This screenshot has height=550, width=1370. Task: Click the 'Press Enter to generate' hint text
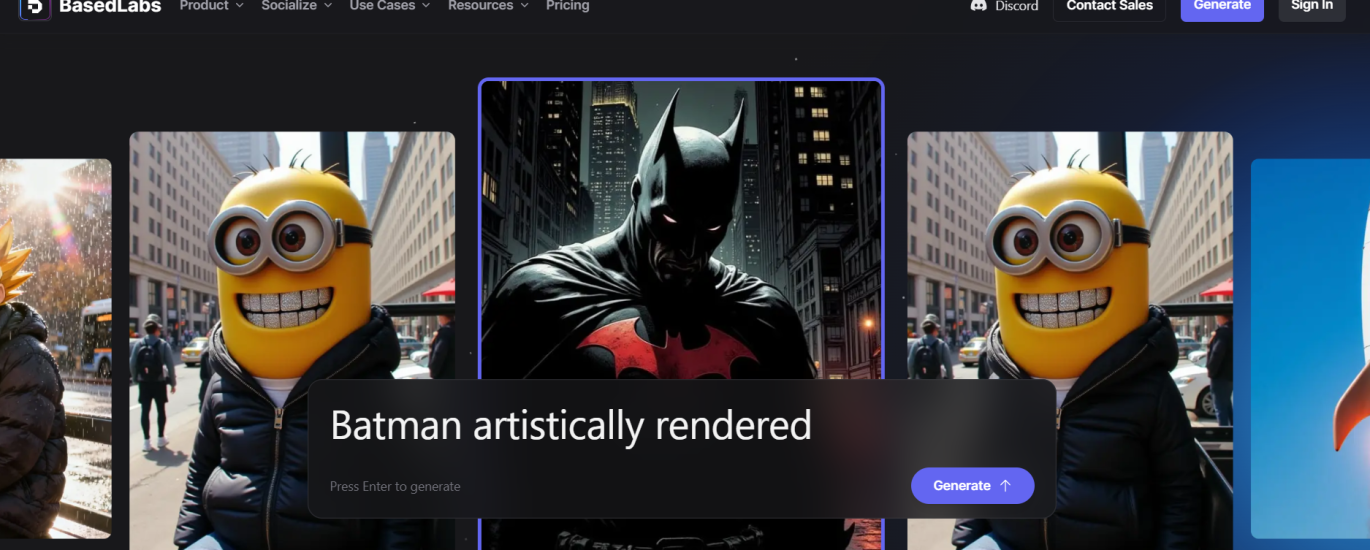(395, 487)
